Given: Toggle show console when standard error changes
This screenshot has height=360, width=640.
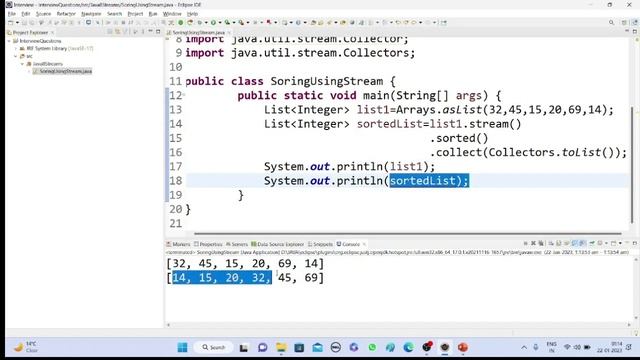Looking at the screenshot, I should [x=582, y=243].
